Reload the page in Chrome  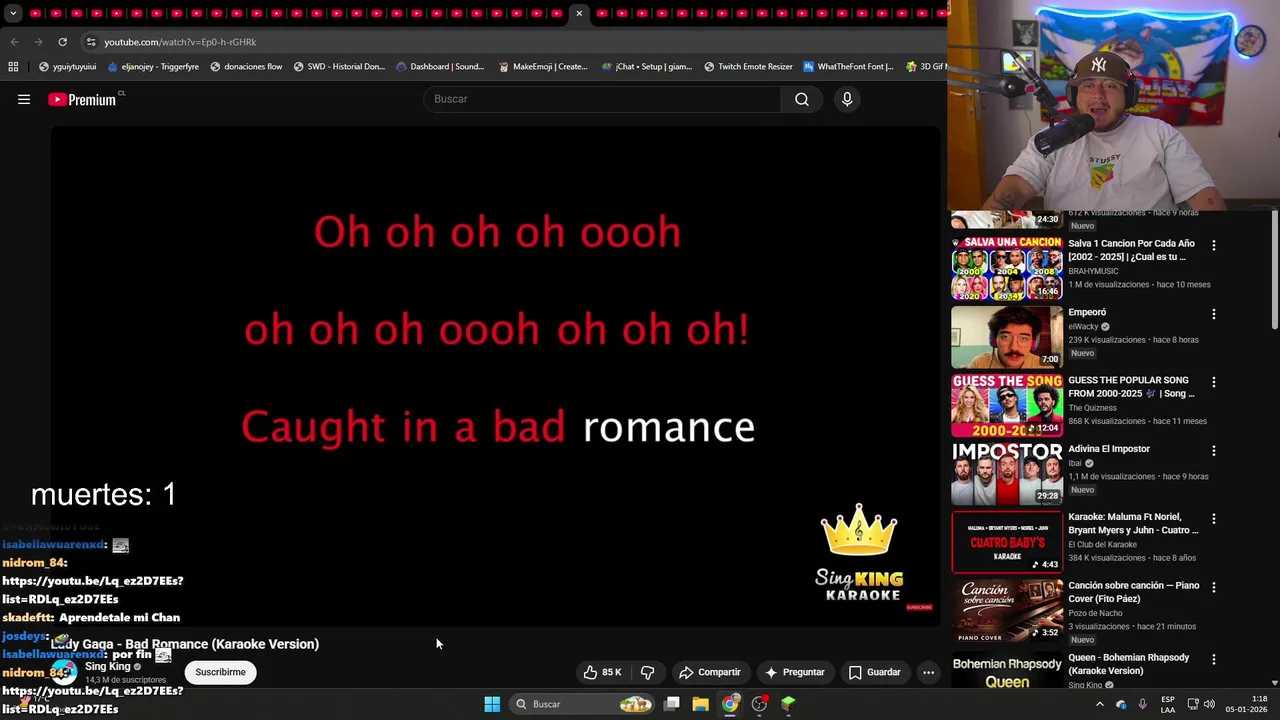62,42
